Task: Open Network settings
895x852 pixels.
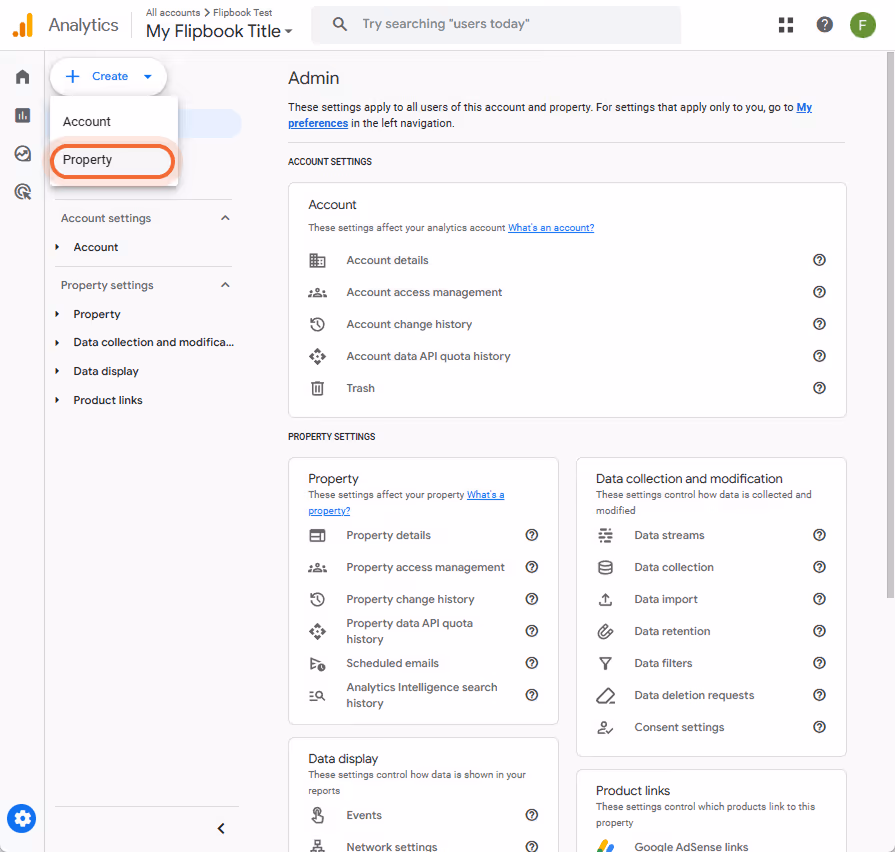Action: (x=392, y=846)
